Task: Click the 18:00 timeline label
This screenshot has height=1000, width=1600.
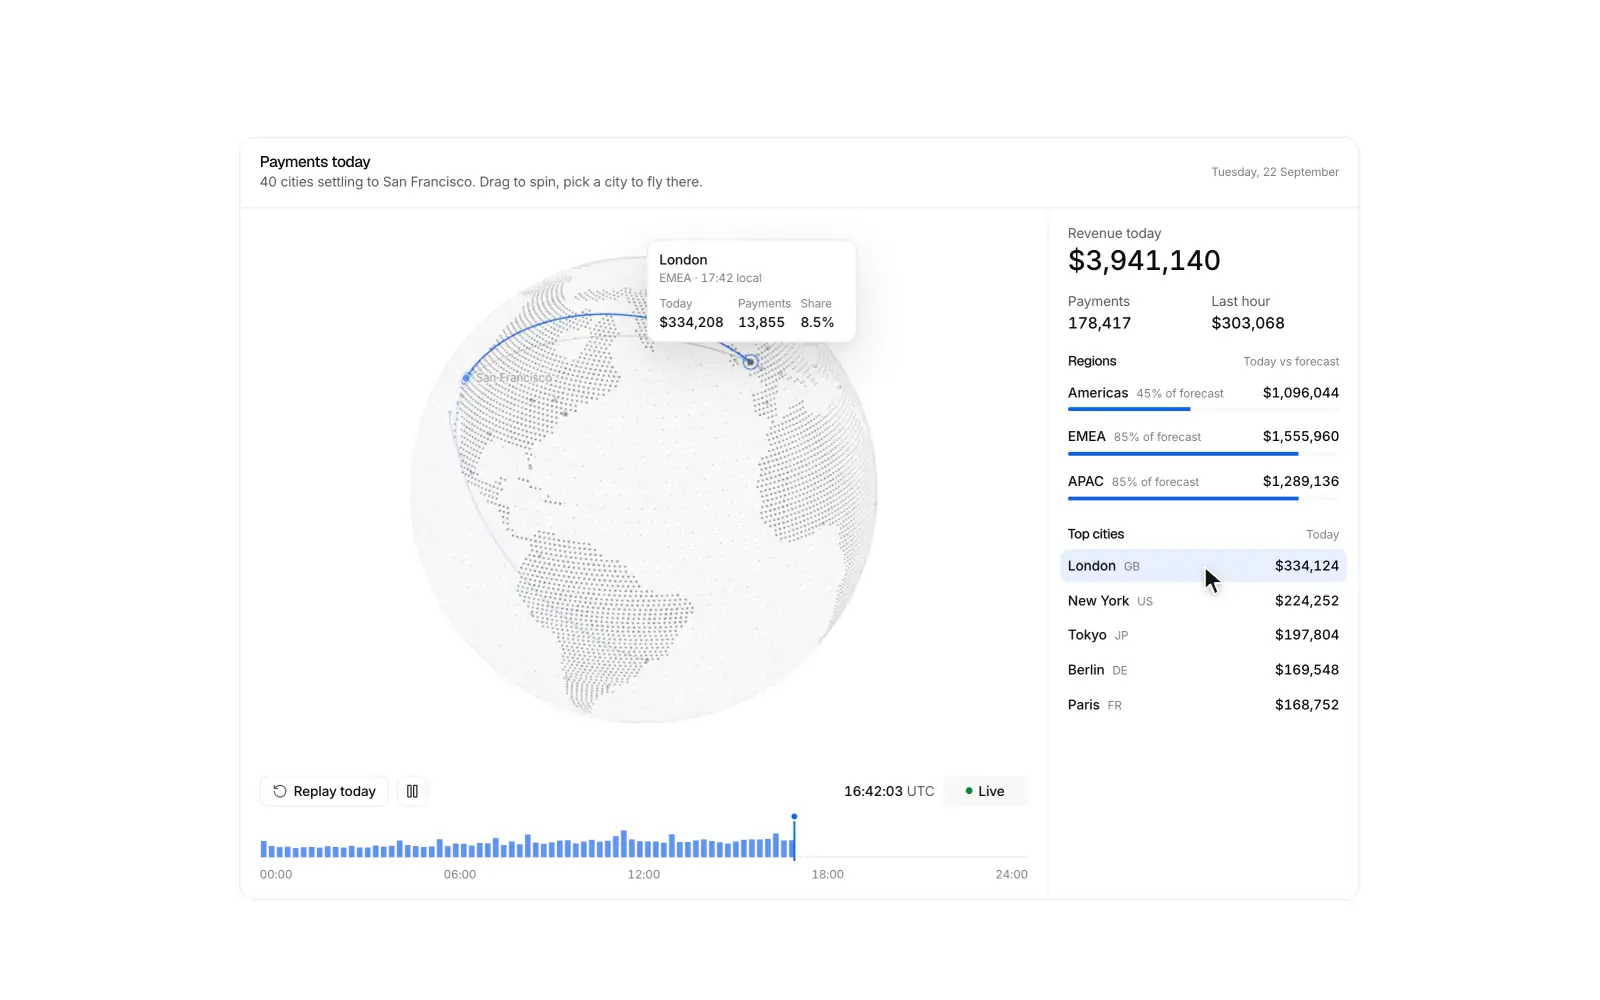Action: (x=828, y=875)
